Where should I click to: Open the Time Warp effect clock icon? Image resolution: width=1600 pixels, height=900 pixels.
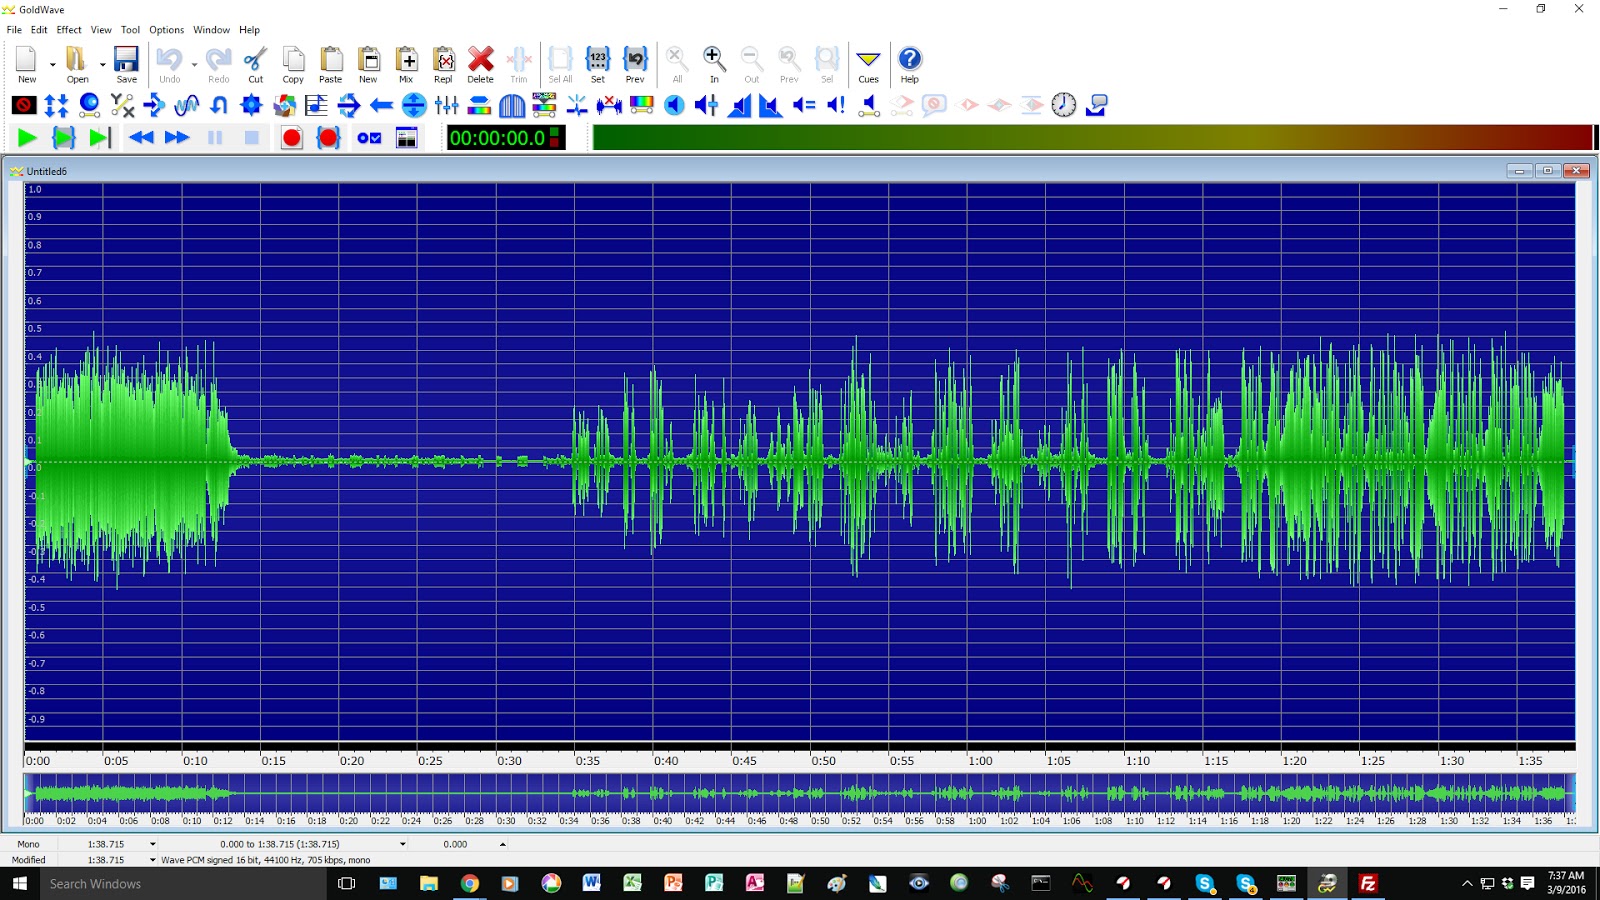[1062, 104]
